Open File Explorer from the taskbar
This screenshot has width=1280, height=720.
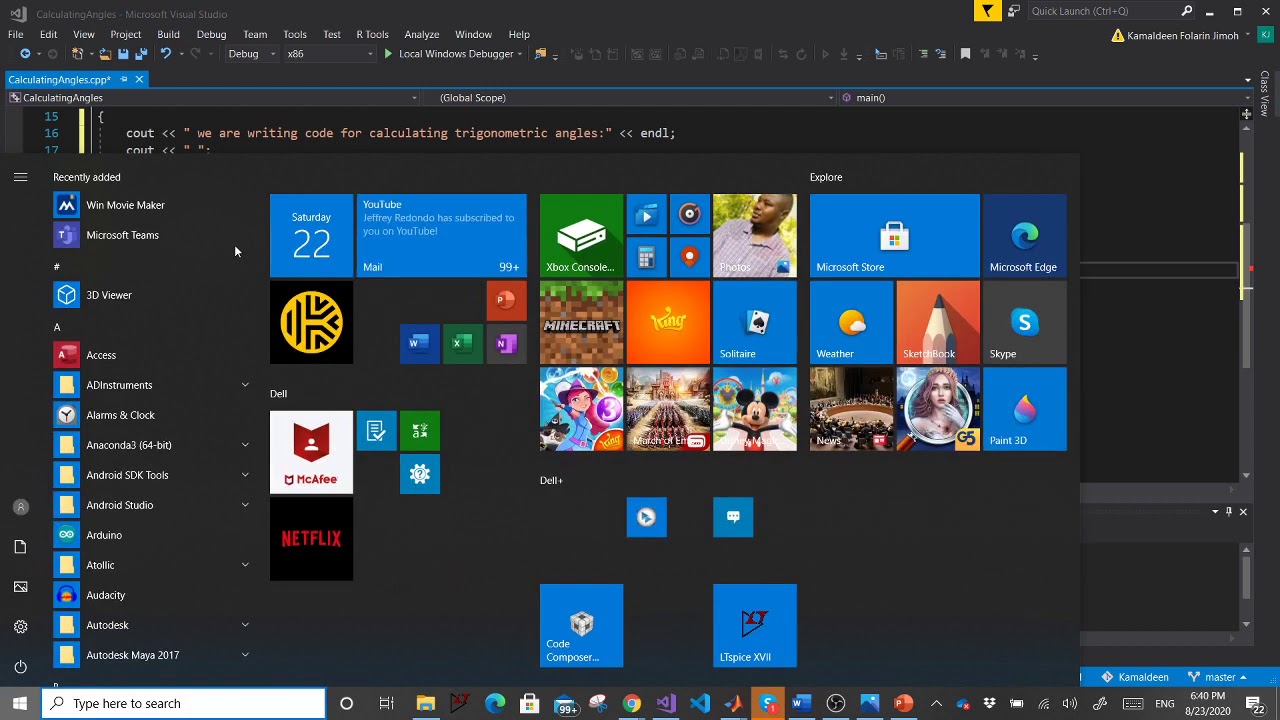[x=426, y=704]
